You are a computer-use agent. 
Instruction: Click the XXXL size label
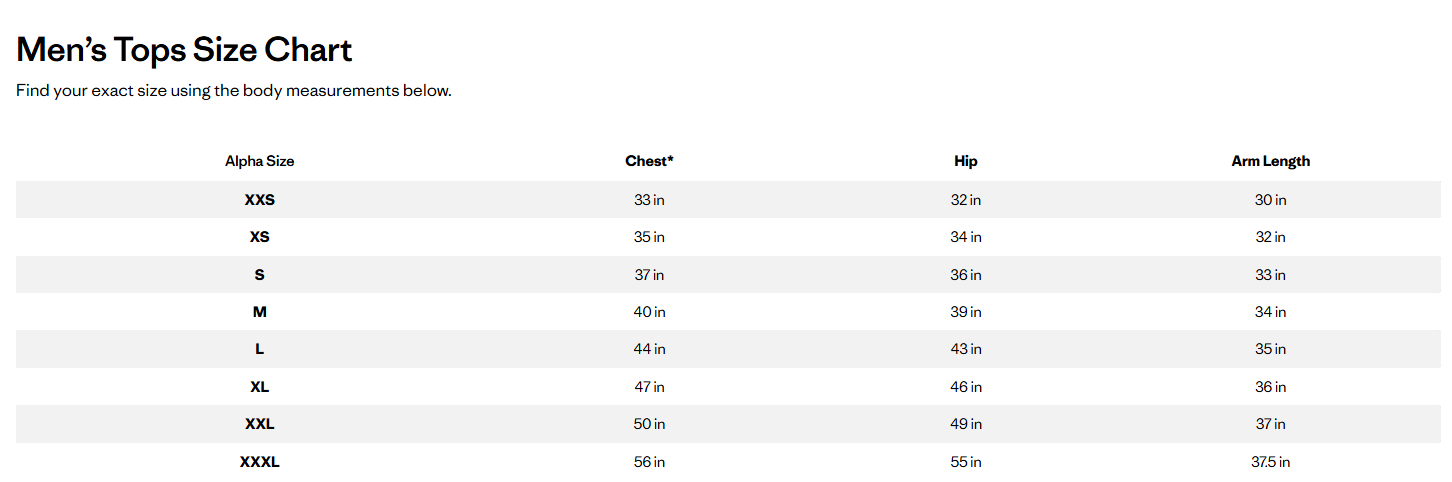pyautogui.click(x=260, y=462)
